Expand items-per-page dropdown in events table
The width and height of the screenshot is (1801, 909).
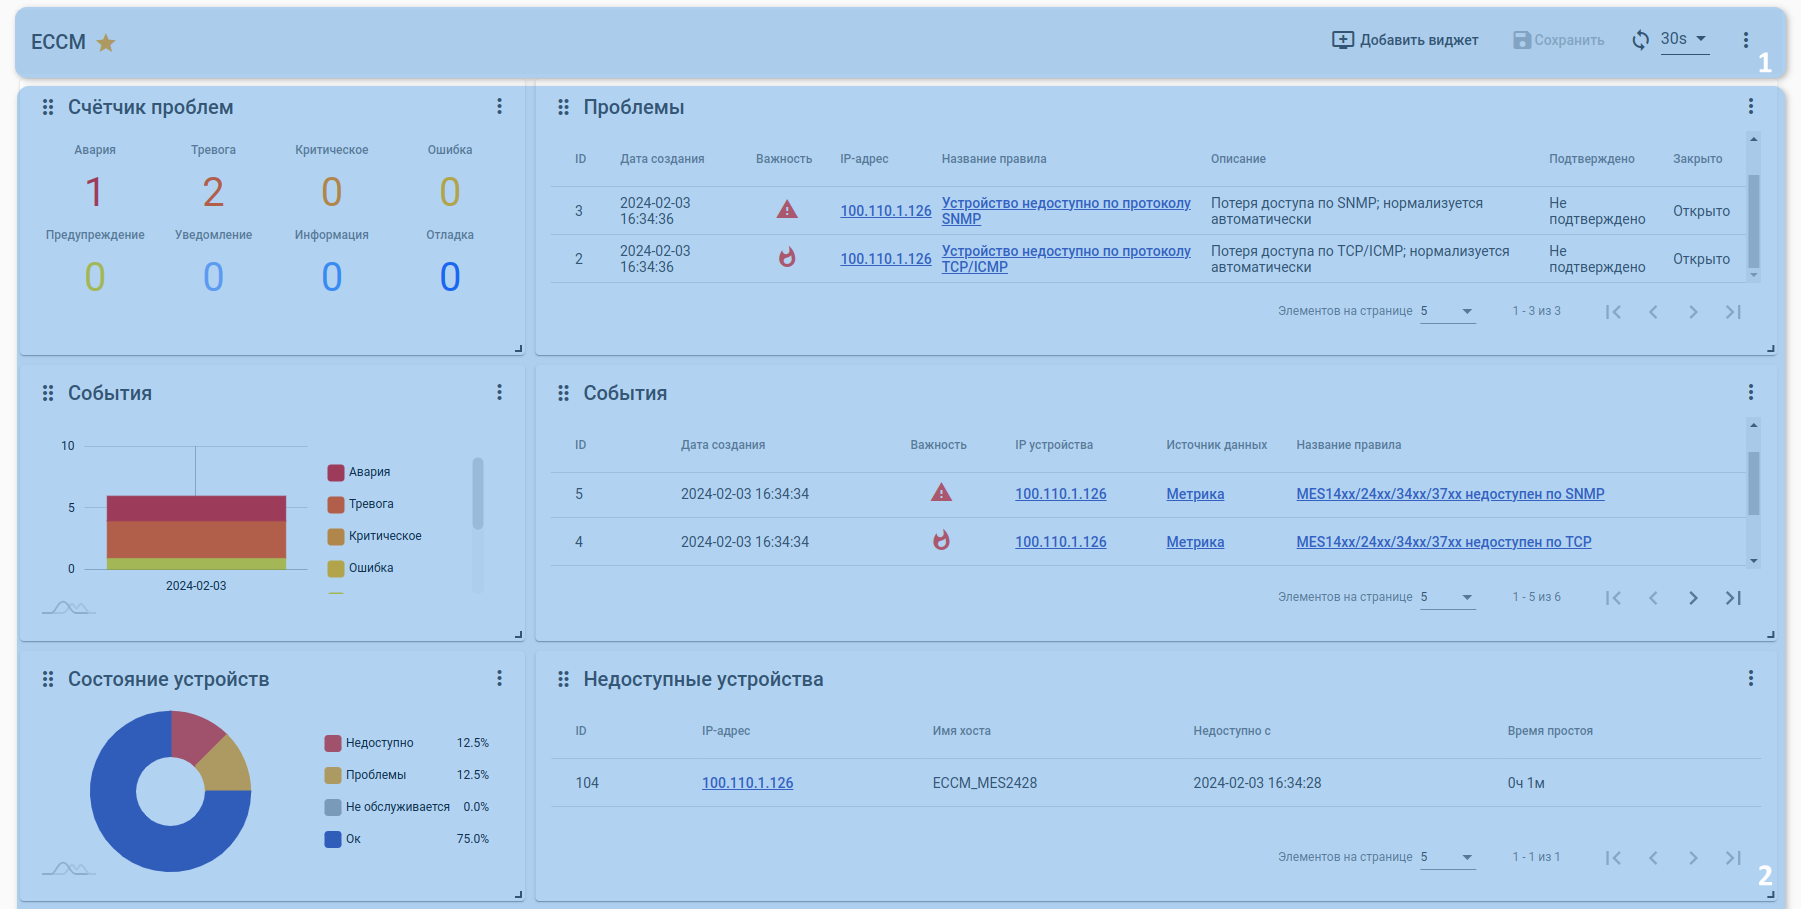click(x=1447, y=597)
